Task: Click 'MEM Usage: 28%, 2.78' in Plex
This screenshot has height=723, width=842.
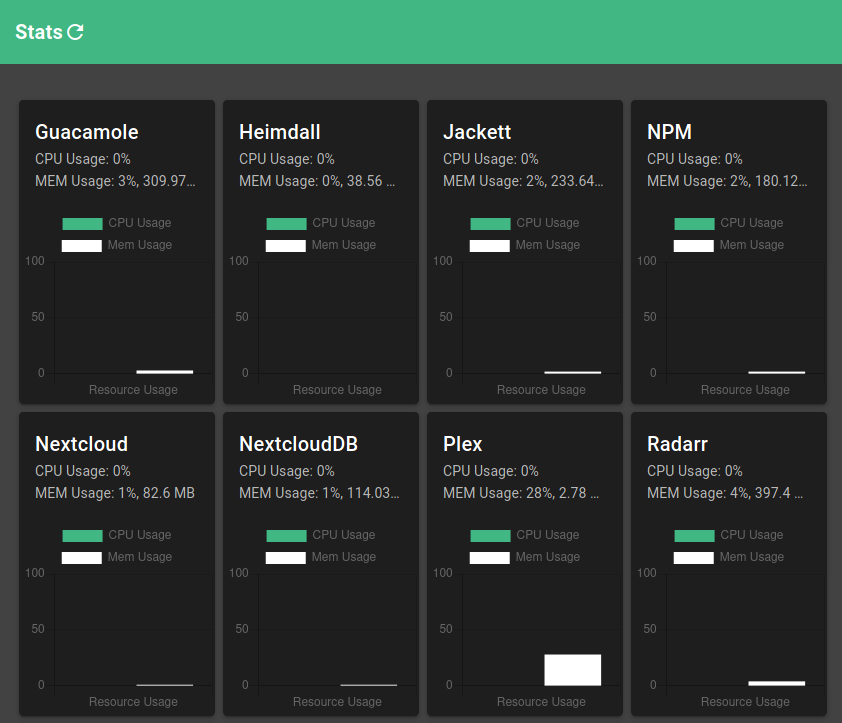Action: [x=521, y=493]
